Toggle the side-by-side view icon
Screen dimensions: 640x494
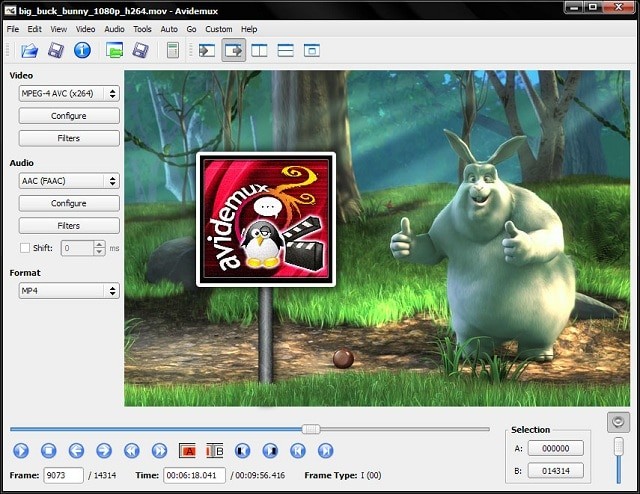coord(260,50)
